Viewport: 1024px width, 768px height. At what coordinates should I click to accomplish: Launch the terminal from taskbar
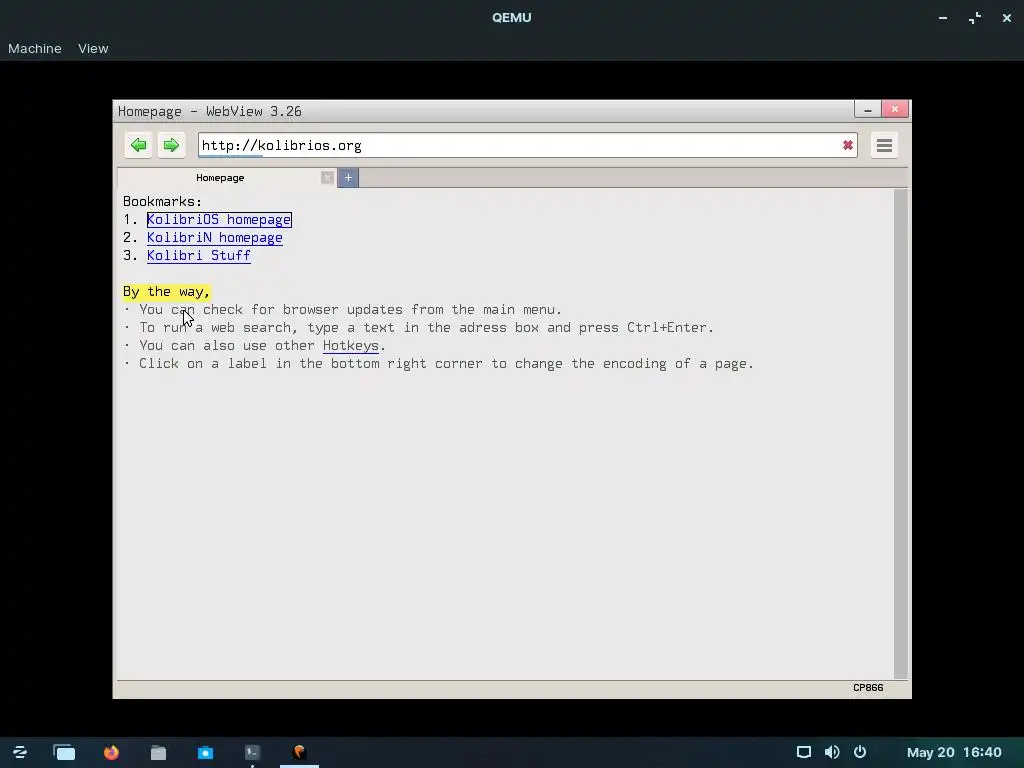(252, 752)
